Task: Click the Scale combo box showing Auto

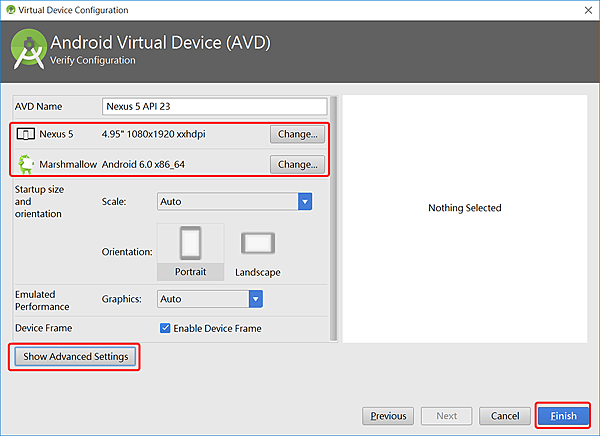Action: tap(235, 201)
